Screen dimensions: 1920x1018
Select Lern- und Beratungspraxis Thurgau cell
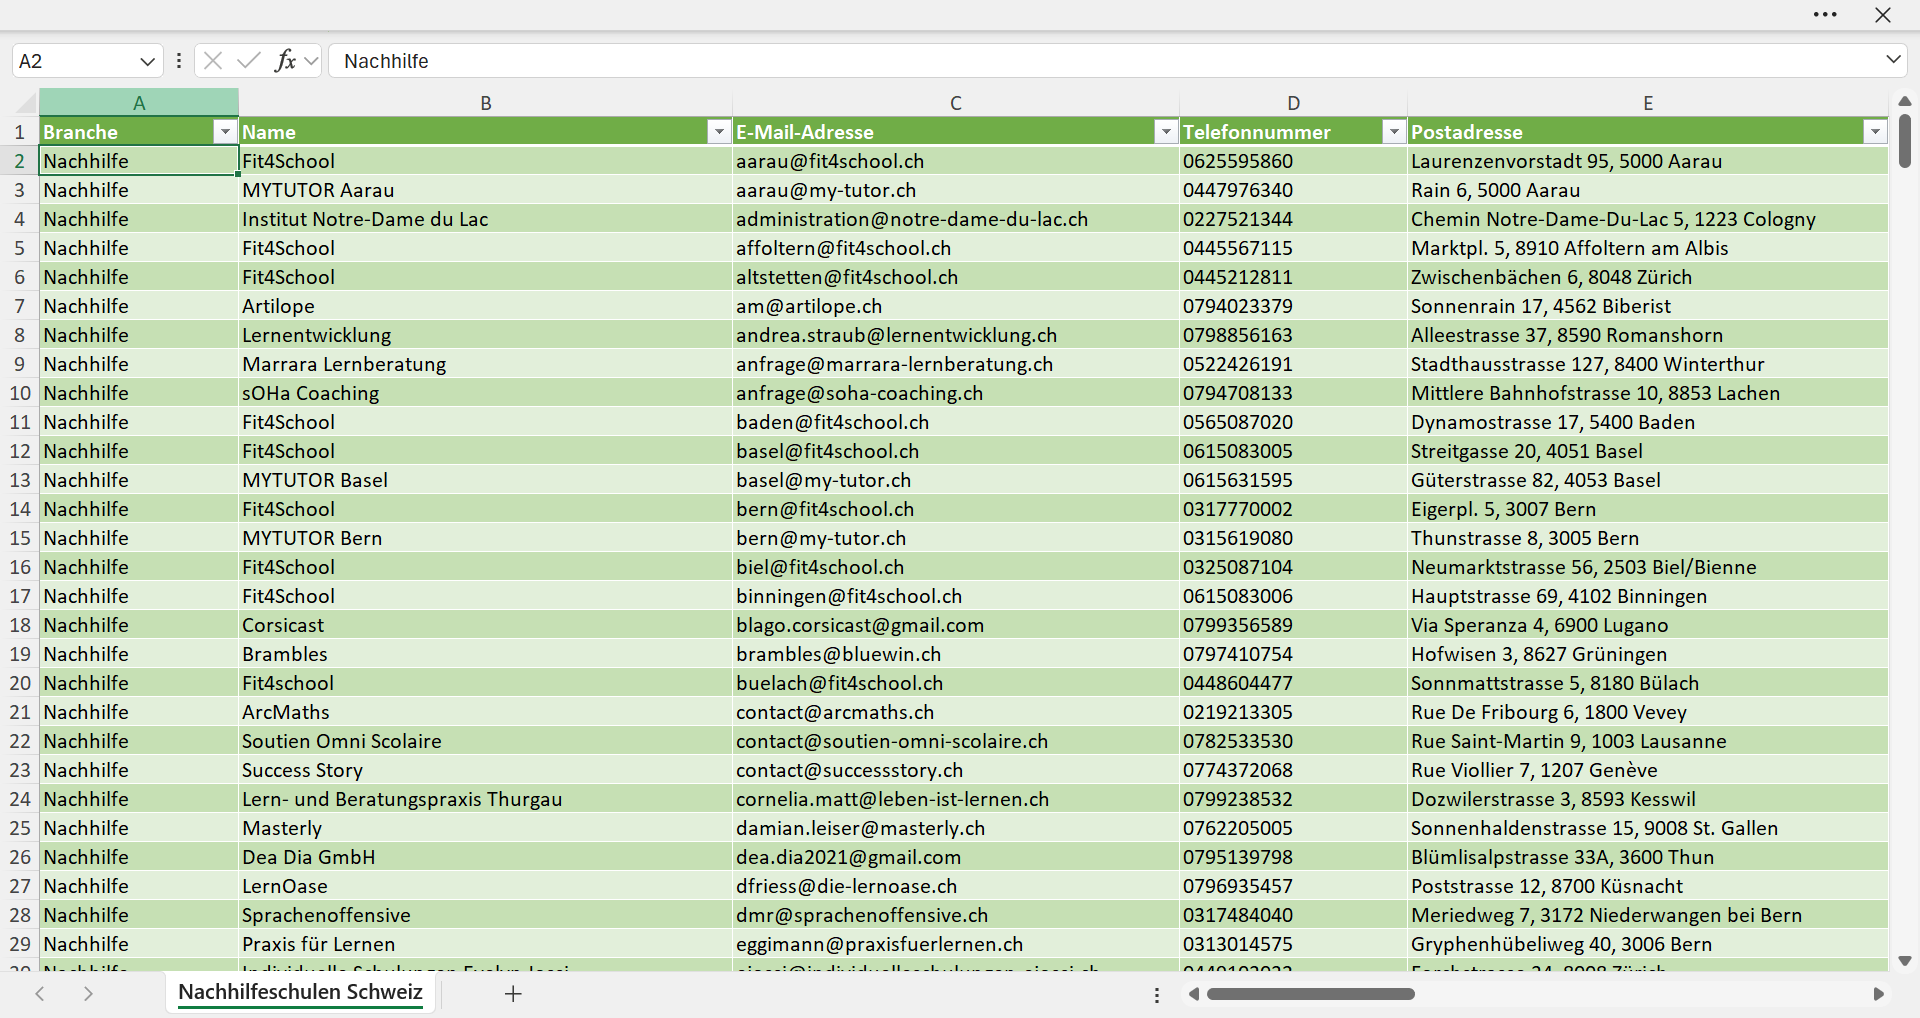(x=486, y=799)
